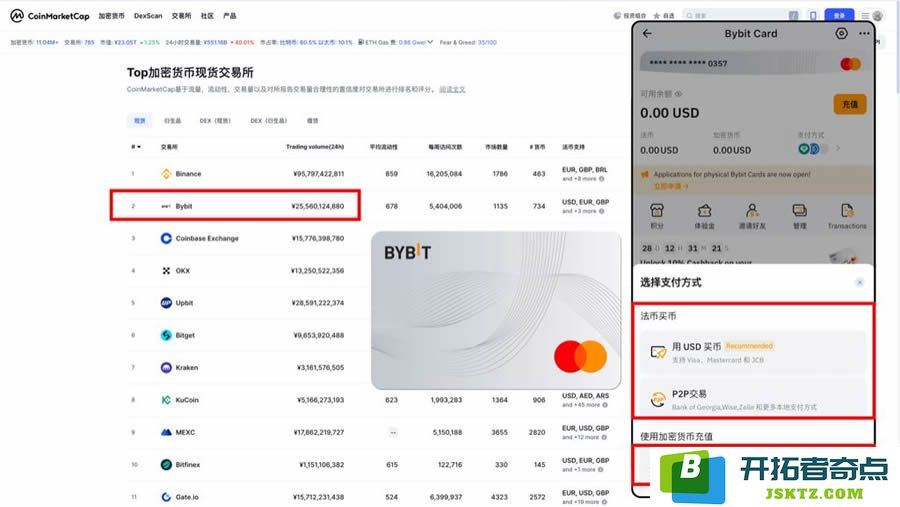Click the Gate.io logo icon
Screen dimensions: 900x507
point(166,497)
